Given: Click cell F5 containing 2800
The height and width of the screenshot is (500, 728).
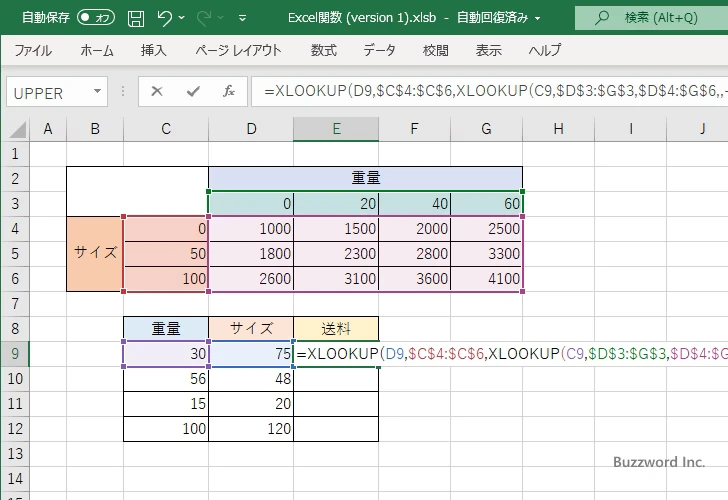Looking at the screenshot, I should 415,253.
